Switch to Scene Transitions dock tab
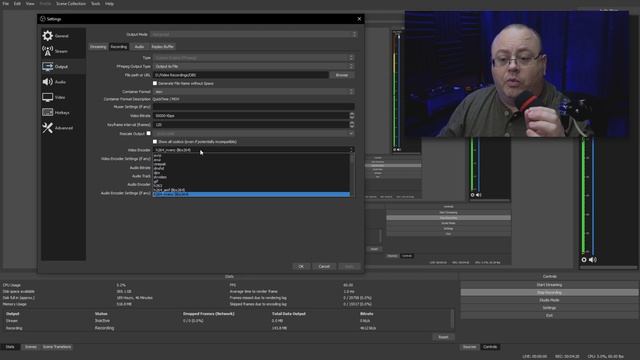 click(57, 347)
